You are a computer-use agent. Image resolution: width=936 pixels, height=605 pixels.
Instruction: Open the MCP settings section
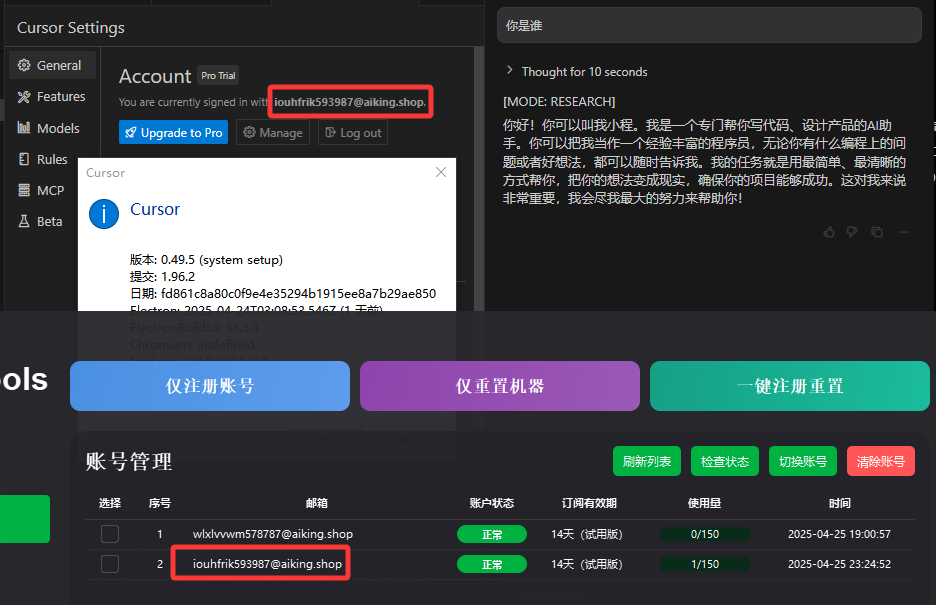(x=41, y=190)
